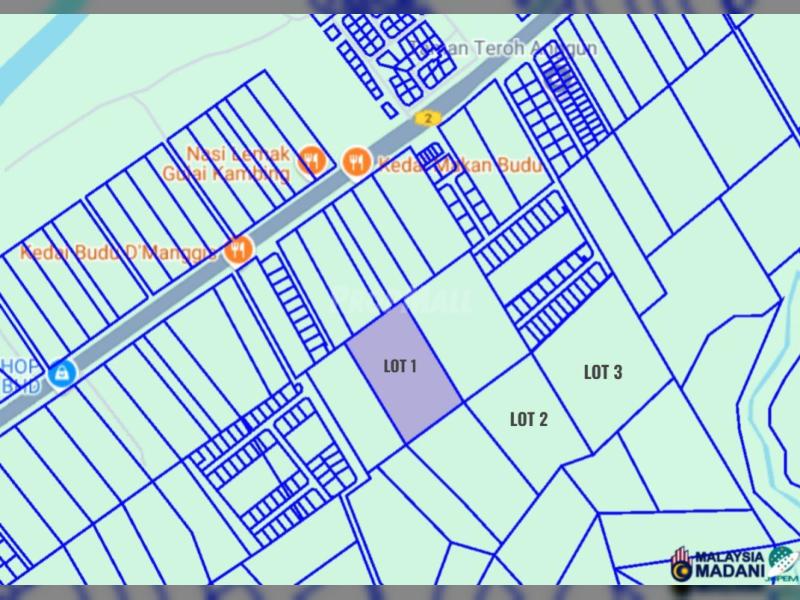Click the black dot in the housing rows
This screenshot has height=600, width=800.
point(583,258)
